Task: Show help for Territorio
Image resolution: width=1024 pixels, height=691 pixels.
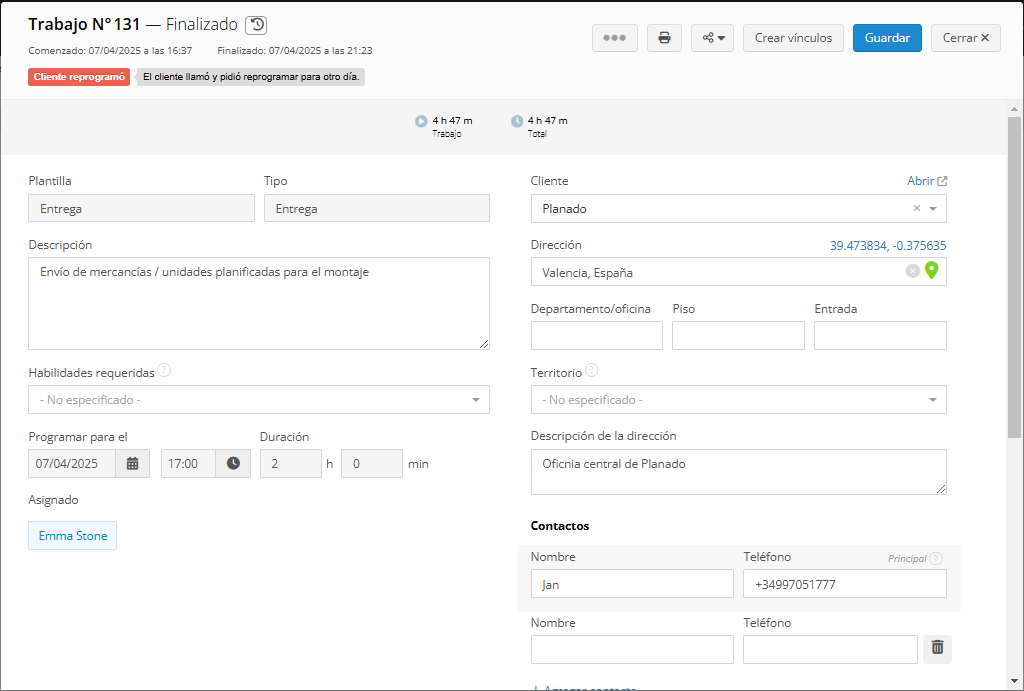Action: (x=591, y=370)
